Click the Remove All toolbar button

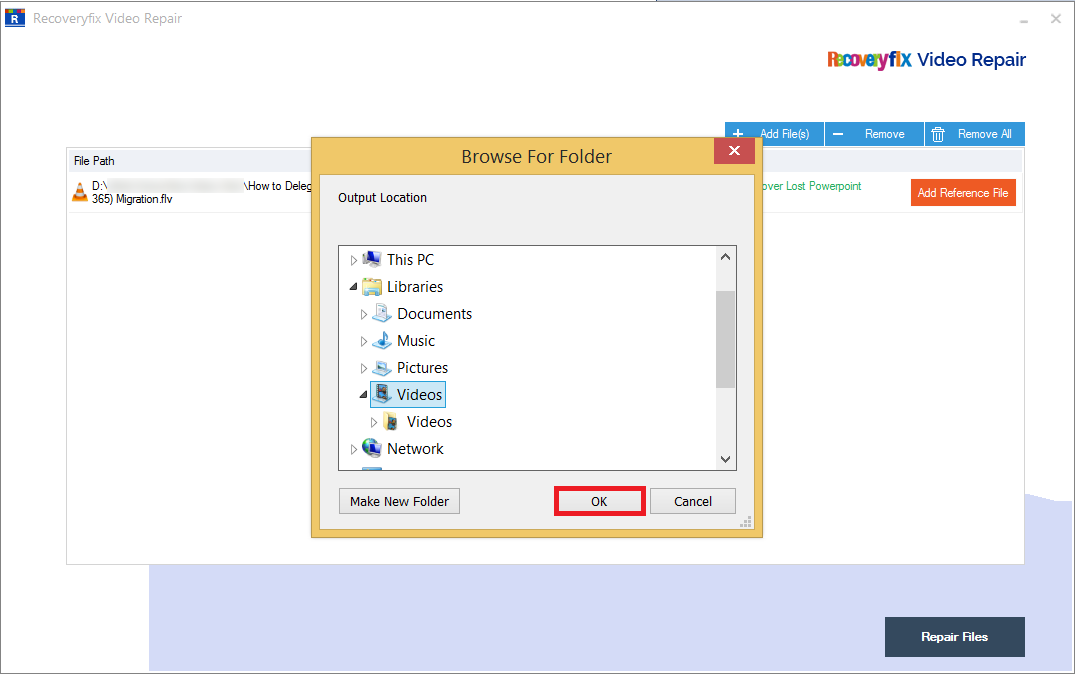click(974, 134)
